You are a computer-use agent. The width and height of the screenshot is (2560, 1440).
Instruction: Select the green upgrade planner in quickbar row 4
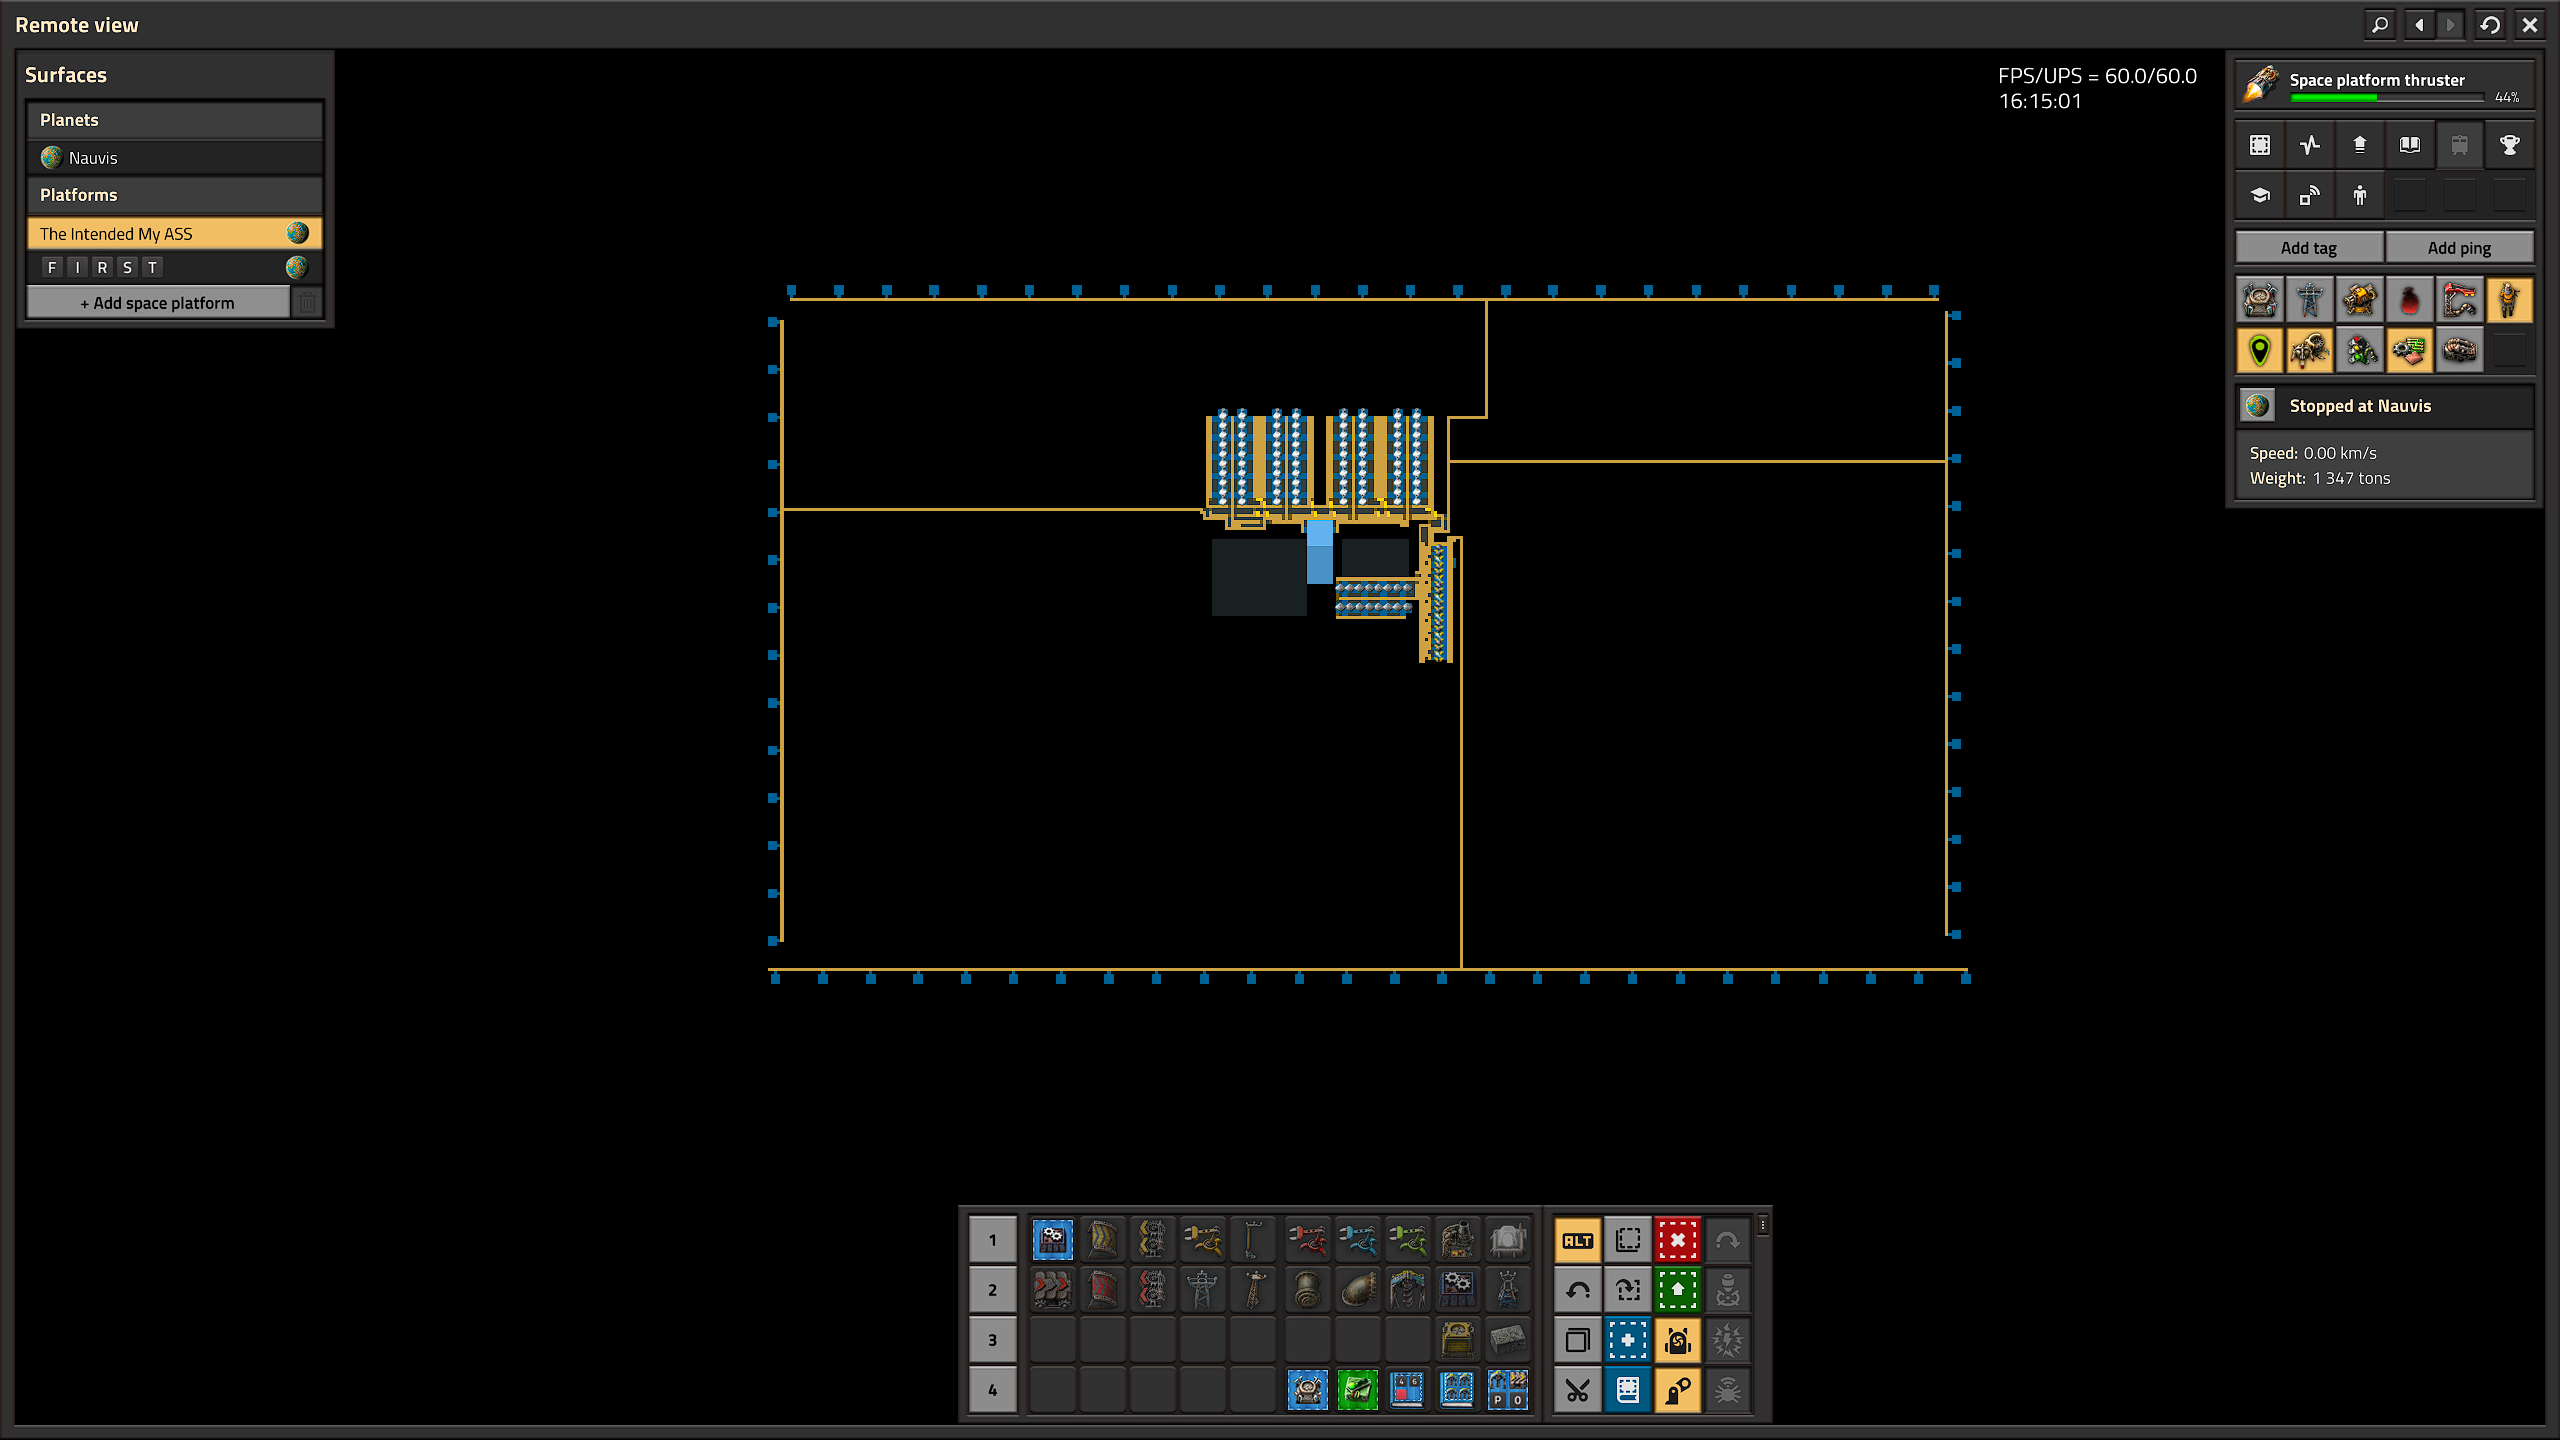(x=1357, y=1390)
